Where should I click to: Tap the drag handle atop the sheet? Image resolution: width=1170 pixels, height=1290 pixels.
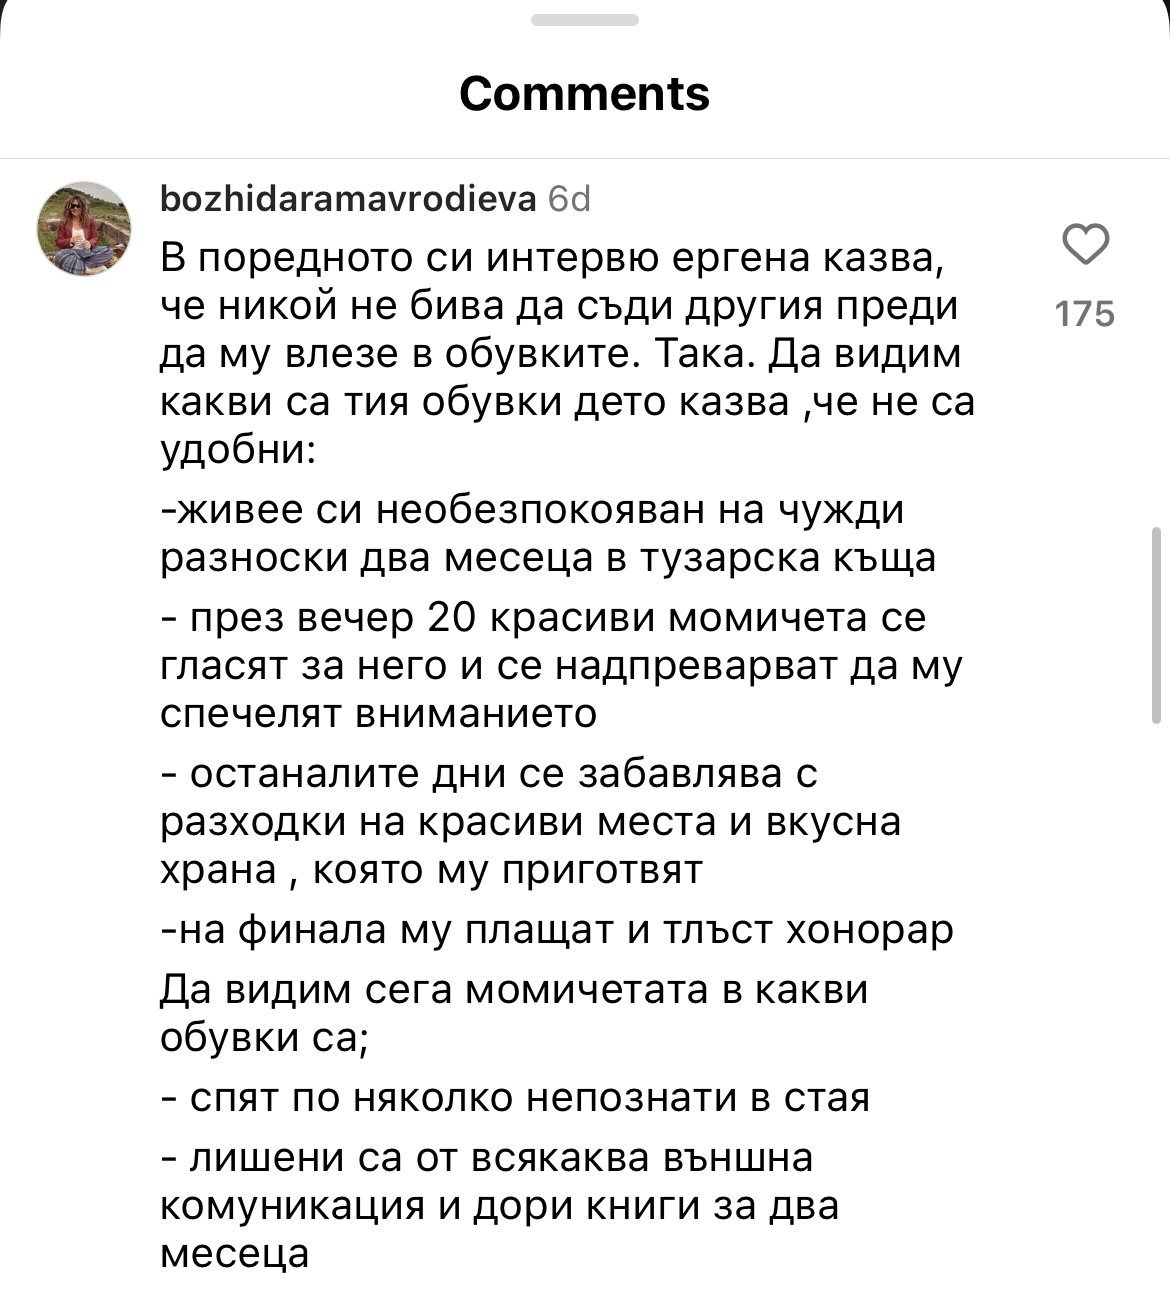(x=585, y=20)
